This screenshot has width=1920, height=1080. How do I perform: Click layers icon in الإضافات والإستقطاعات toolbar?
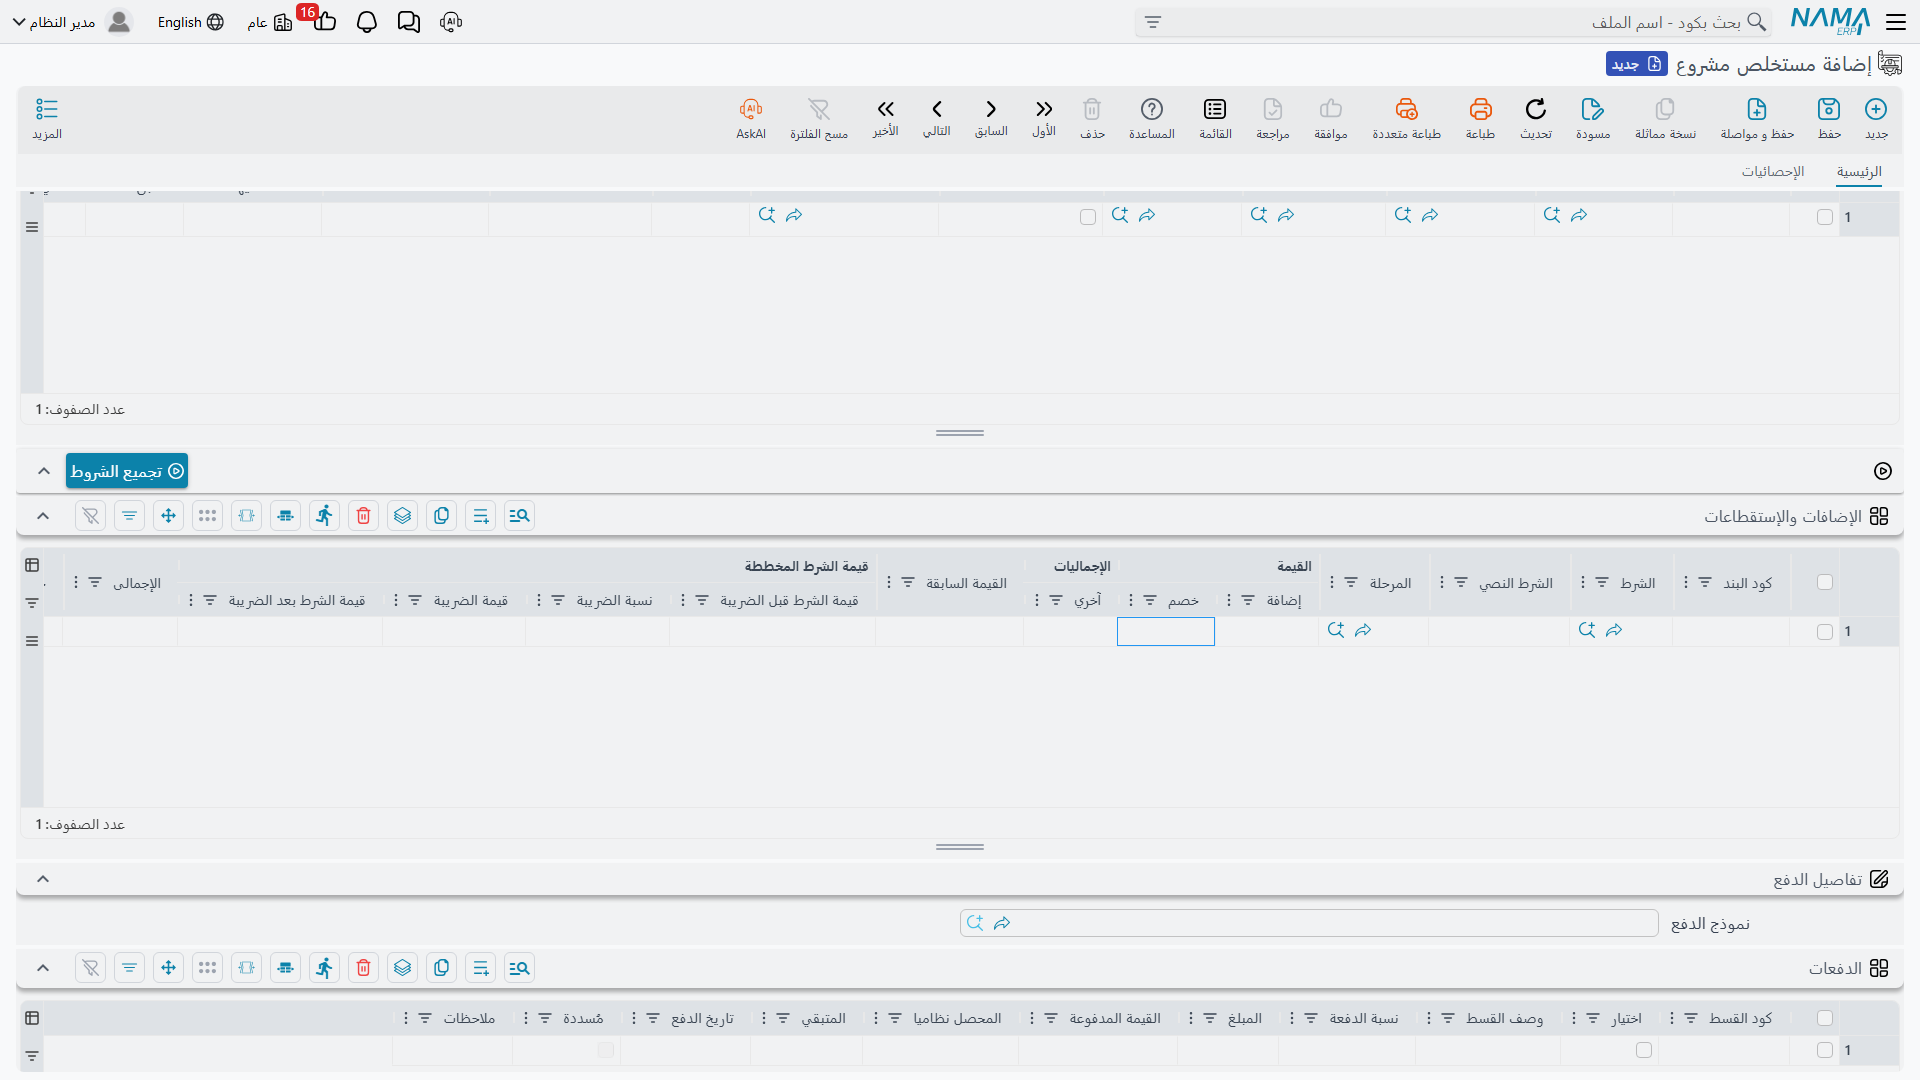click(x=403, y=516)
